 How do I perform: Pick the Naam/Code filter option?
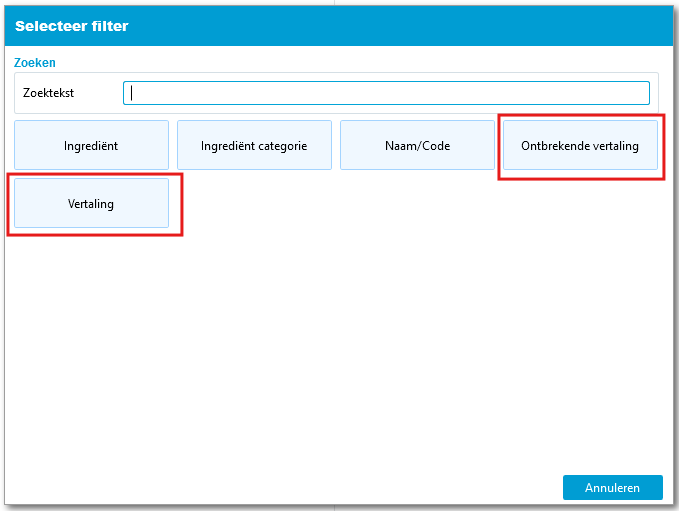pos(417,146)
